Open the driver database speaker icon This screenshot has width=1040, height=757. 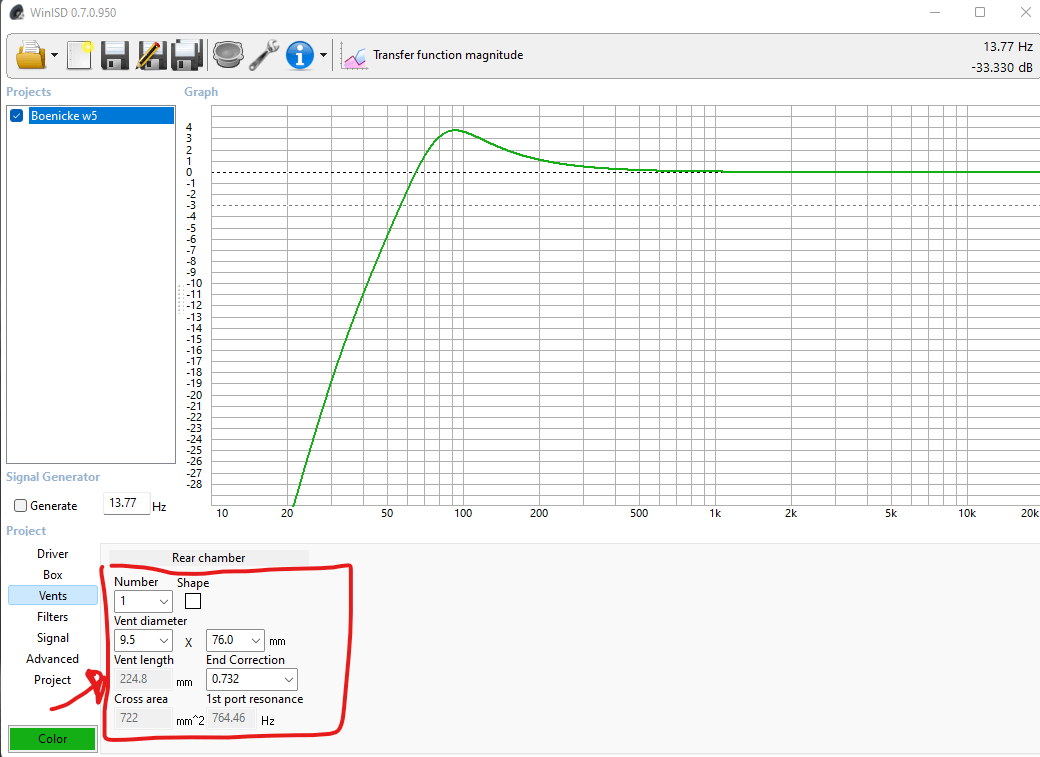pos(228,55)
